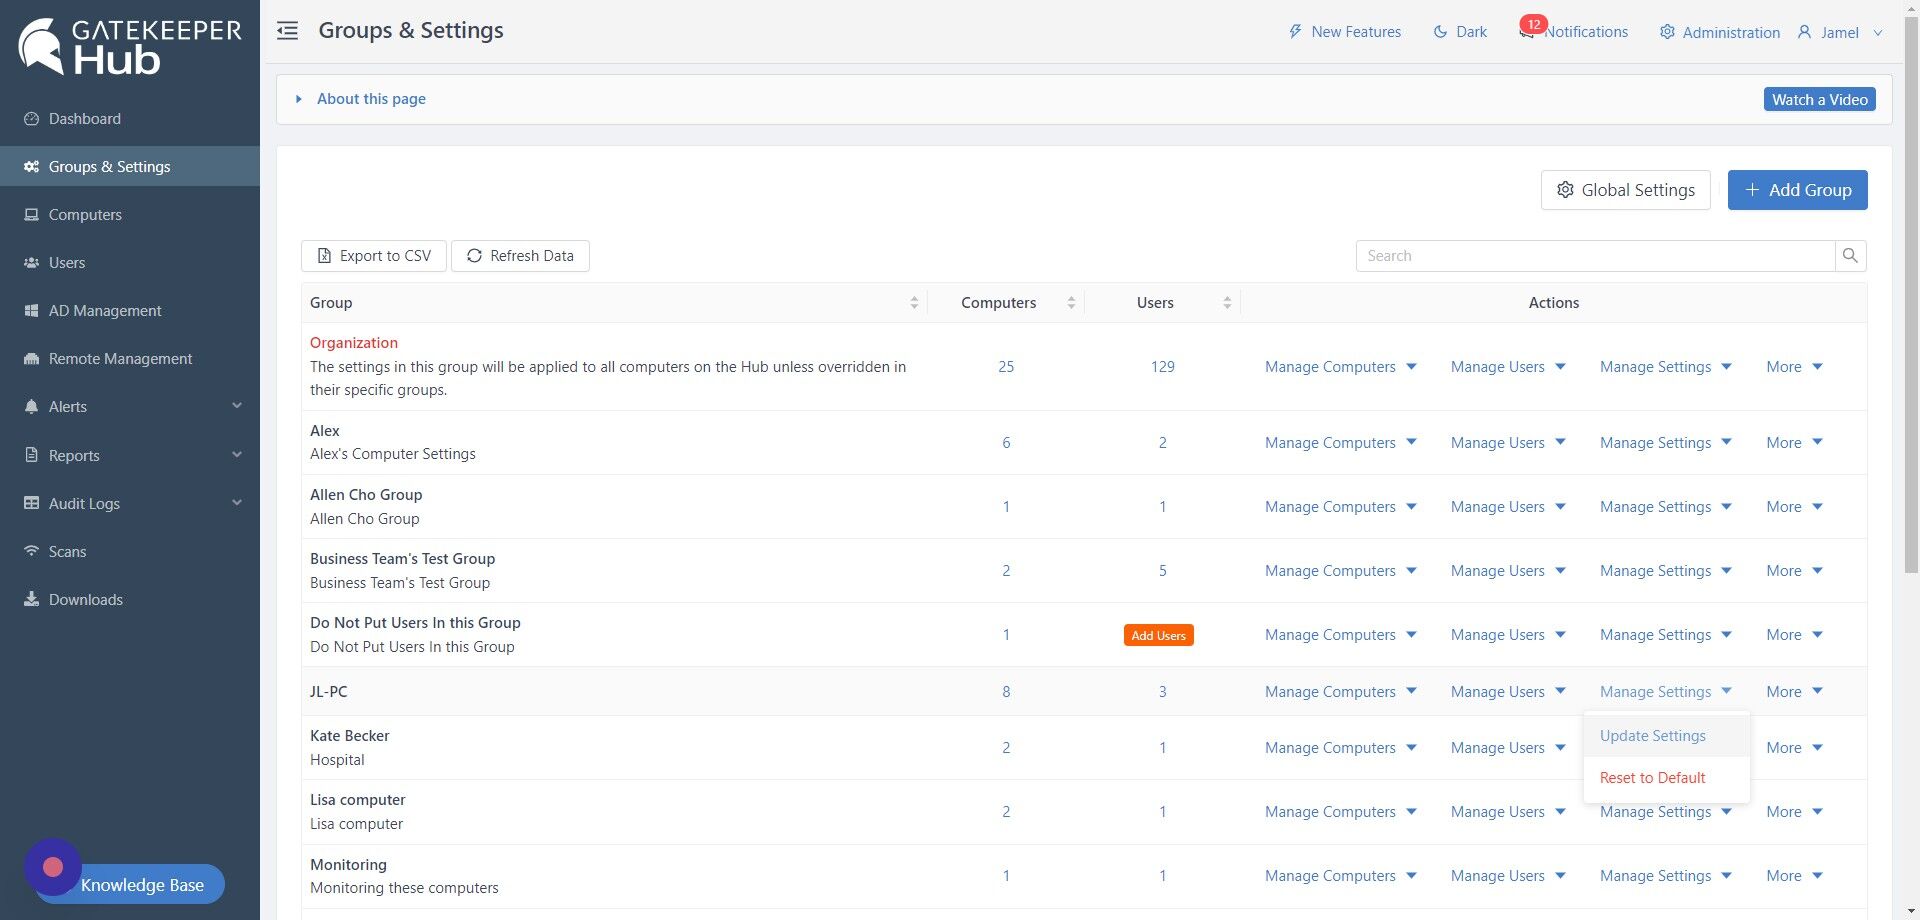This screenshot has width=1920, height=920.
Task: Click the Computers laptop icon in sidebar
Action: click(x=31, y=214)
